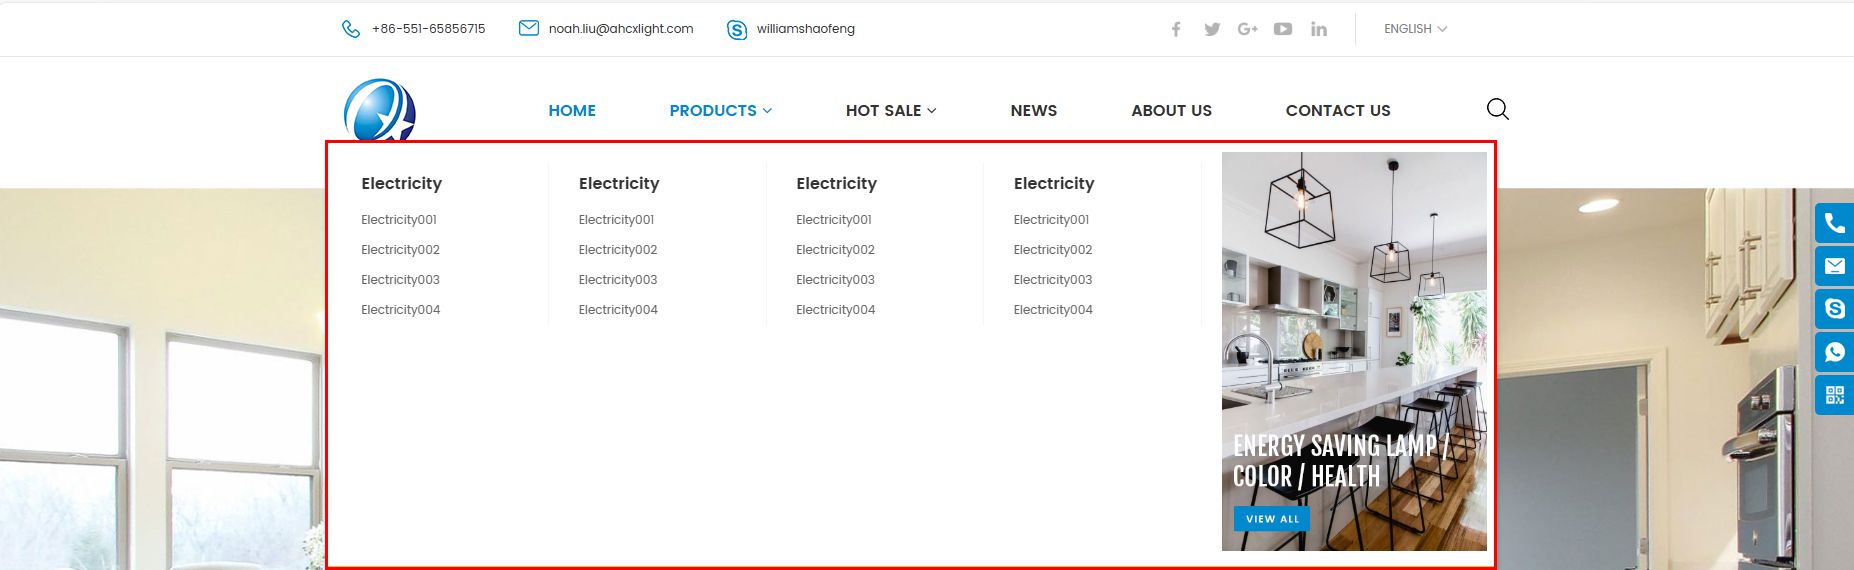1854x570 pixels.
Task: Click the noah.liu@ahcxlight.com email link
Action: tap(620, 29)
